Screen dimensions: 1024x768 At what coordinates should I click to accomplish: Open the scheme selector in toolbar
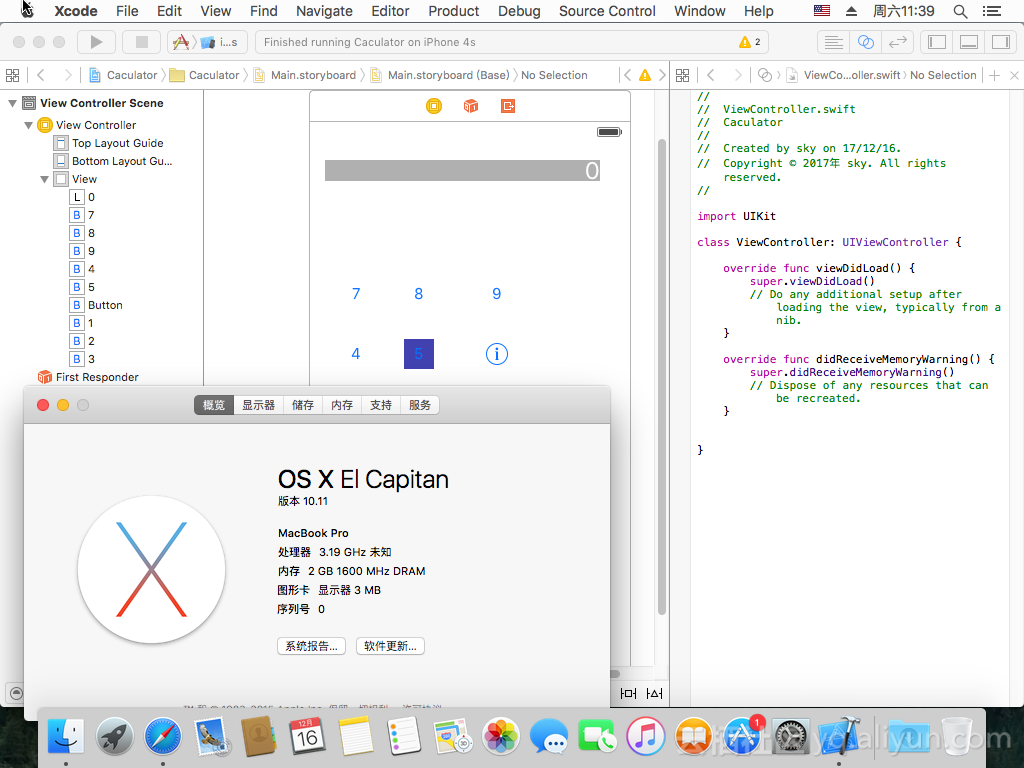pyautogui.click(x=207, y=42)
